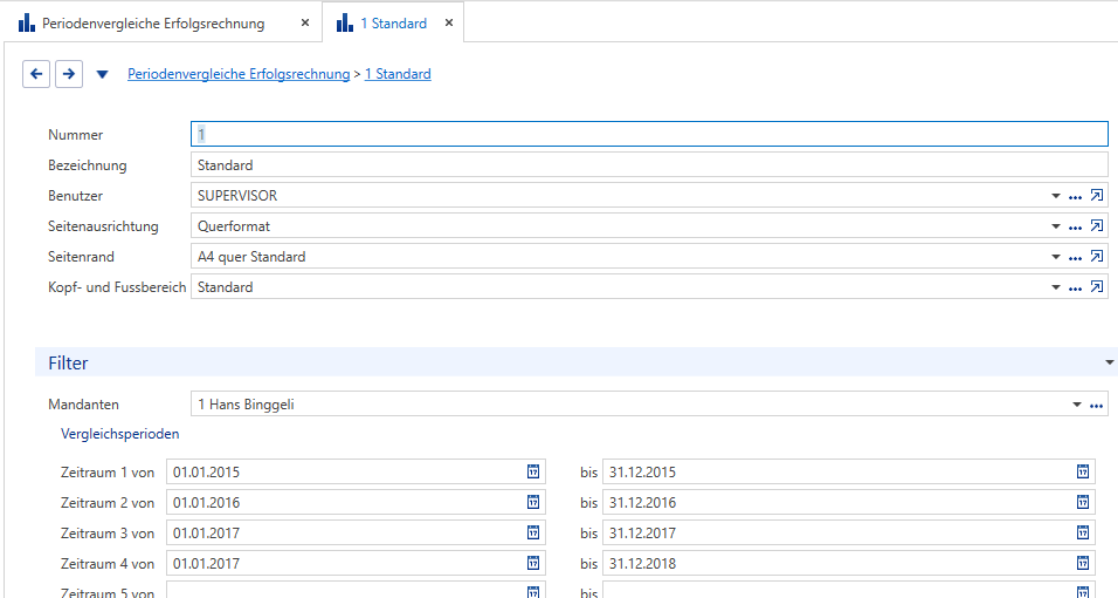This screenshot has height=598, width=1118.
Task: Click the ellipsis lookup for Seitenrand
Action: point(1075,258)
